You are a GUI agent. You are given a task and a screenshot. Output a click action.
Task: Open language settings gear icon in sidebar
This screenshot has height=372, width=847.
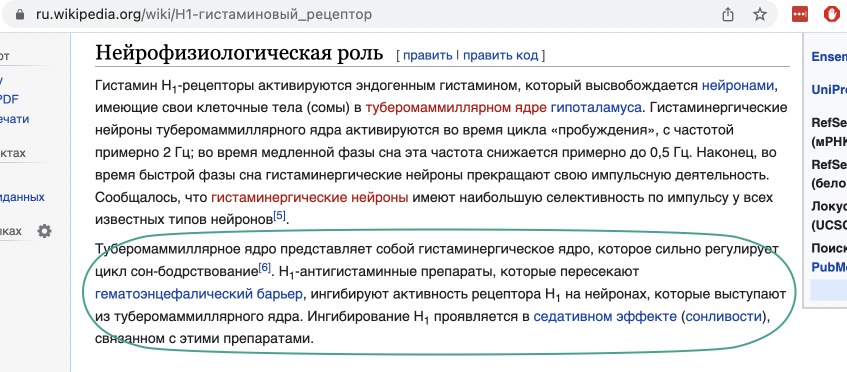[44, 232]
